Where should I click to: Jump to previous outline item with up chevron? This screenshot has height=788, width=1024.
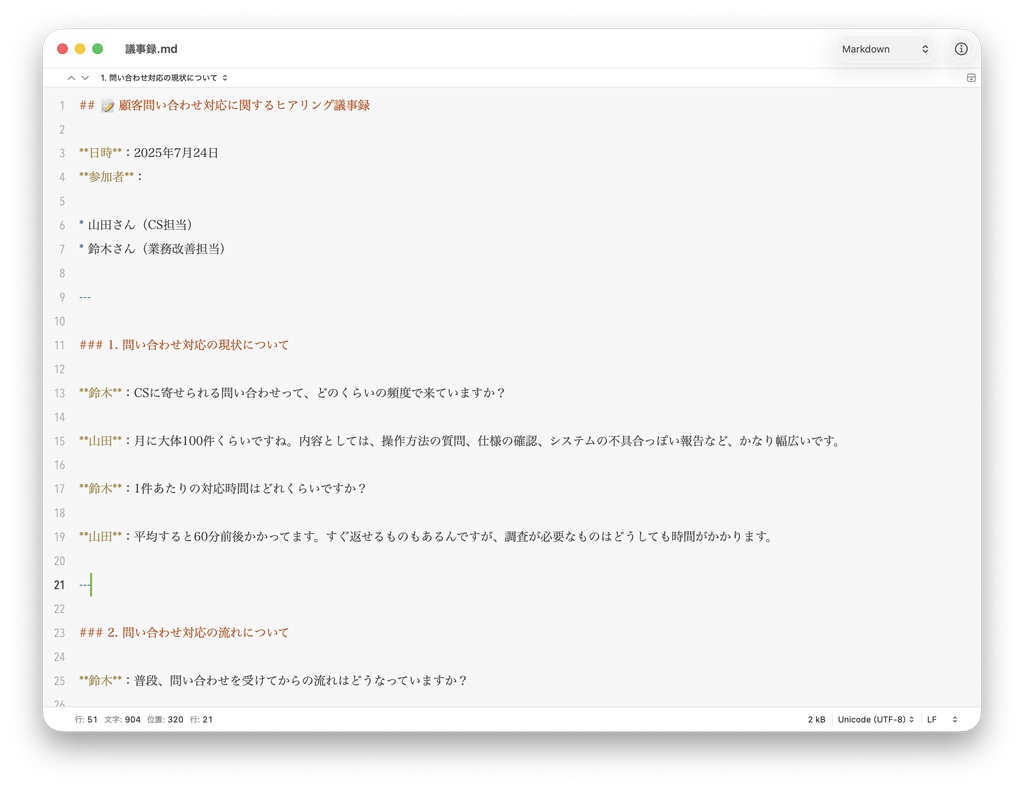pyautogui.click(x=70, y=77)
